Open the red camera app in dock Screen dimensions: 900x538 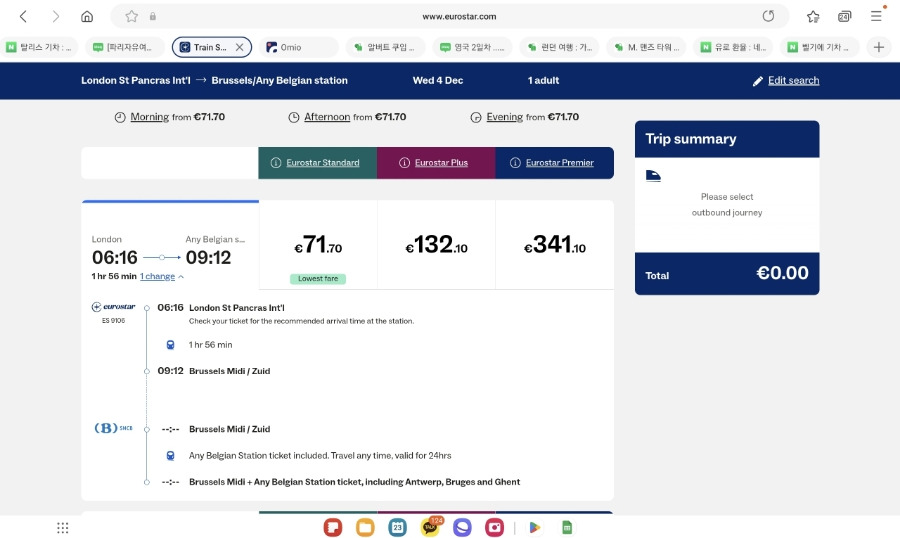pyautogui.click(x=494, y=527)
